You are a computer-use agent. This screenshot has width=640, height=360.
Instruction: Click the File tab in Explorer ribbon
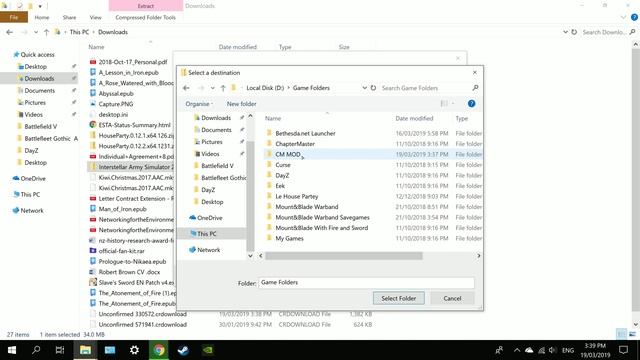point(14,17)
